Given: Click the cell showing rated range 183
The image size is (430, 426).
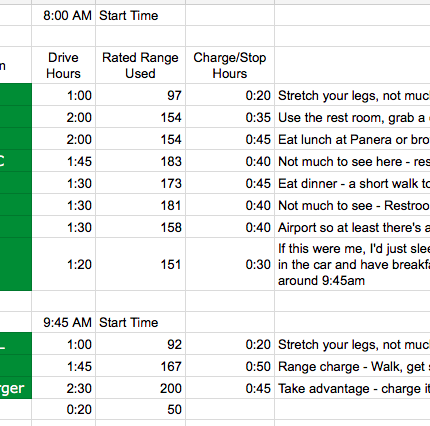Looking at the screenshot, I should (140, 161).
